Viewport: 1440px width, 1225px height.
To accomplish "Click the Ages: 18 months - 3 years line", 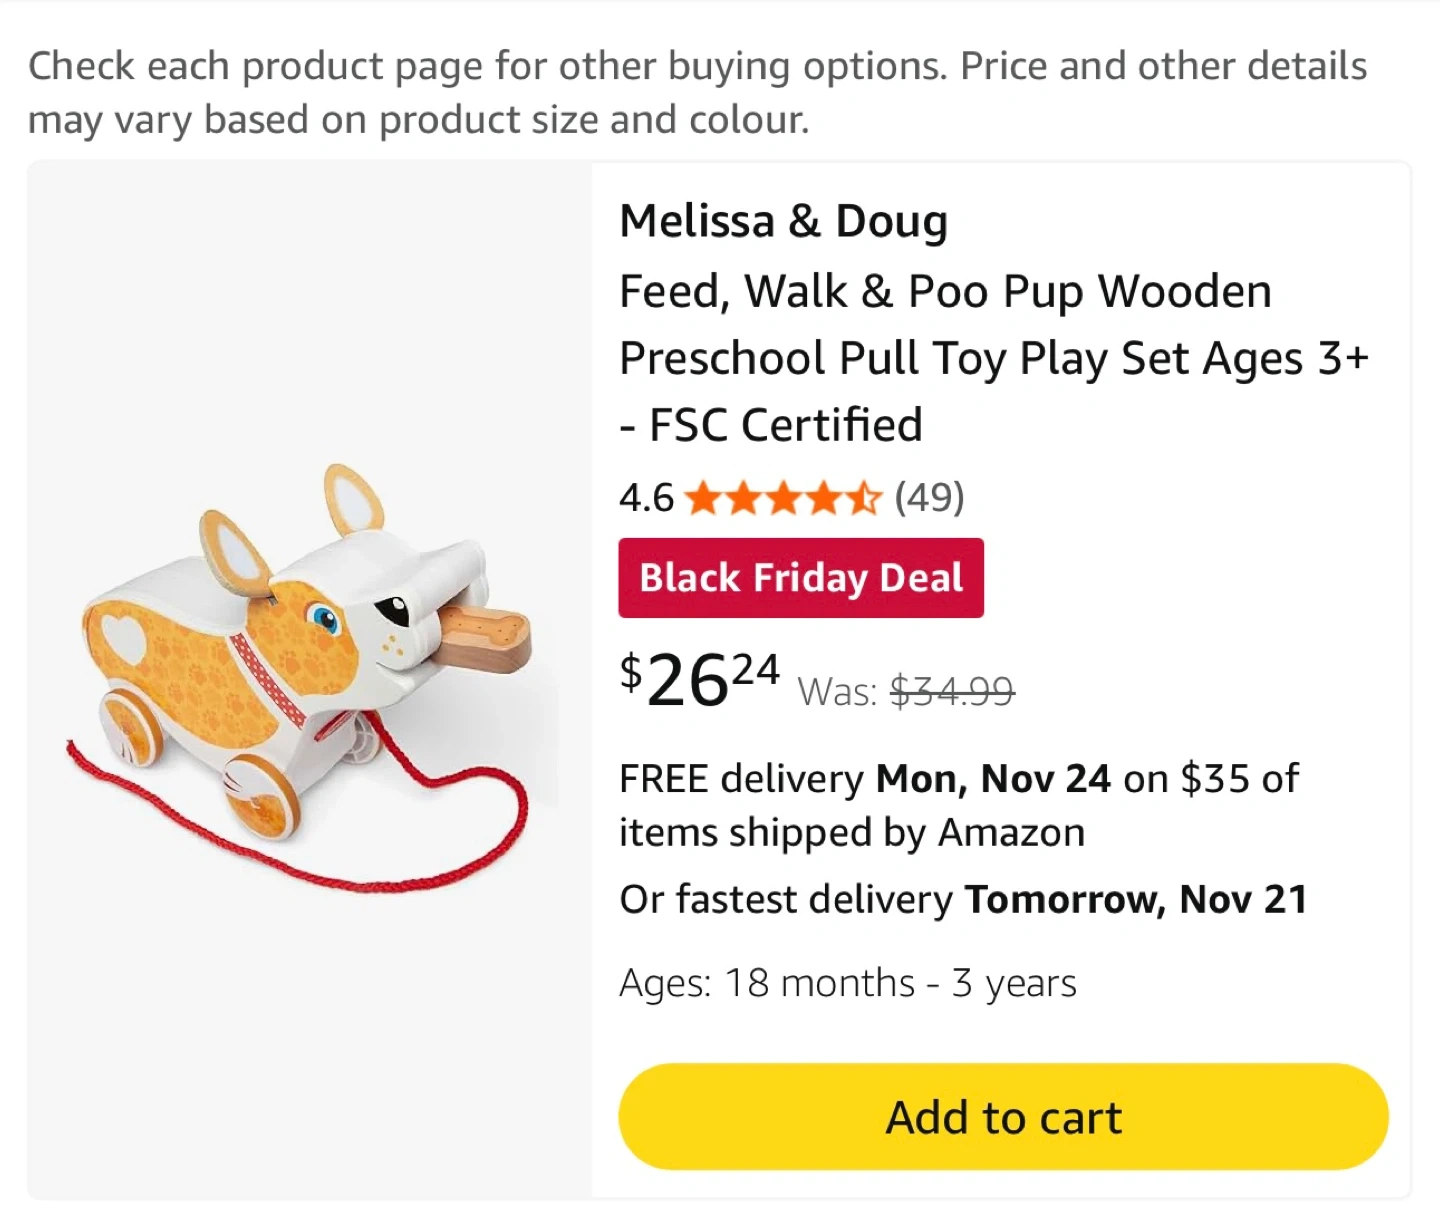I will click(x=847, y=983).
